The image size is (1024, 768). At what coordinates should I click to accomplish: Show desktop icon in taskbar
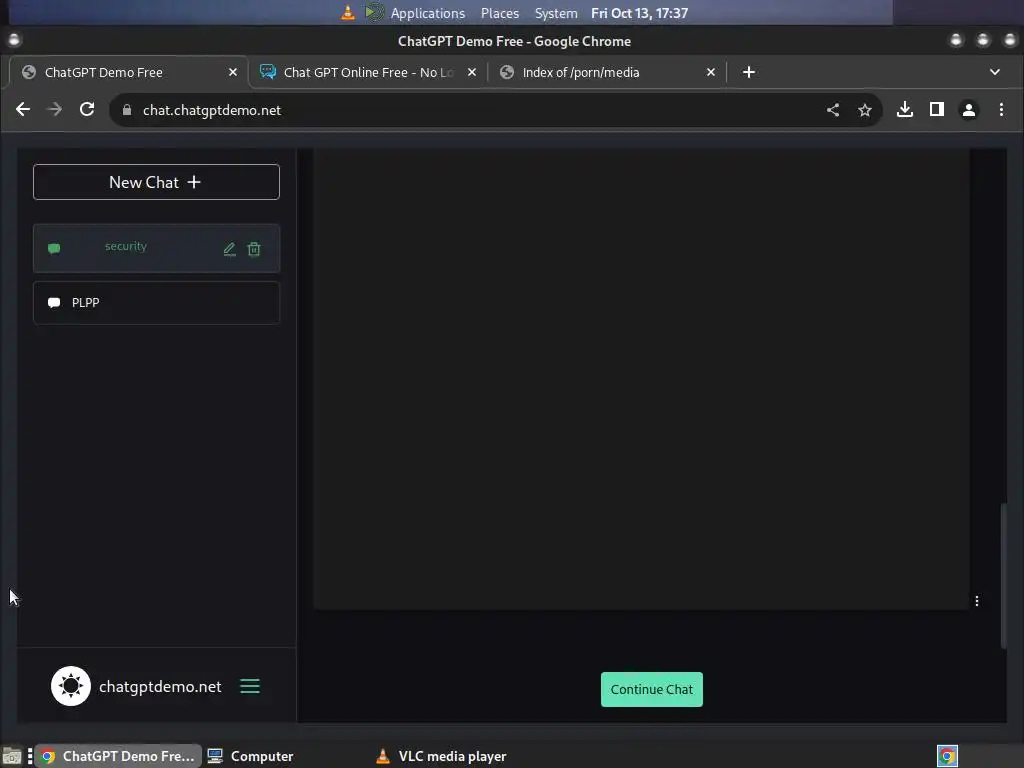click(x=12, y=757)
